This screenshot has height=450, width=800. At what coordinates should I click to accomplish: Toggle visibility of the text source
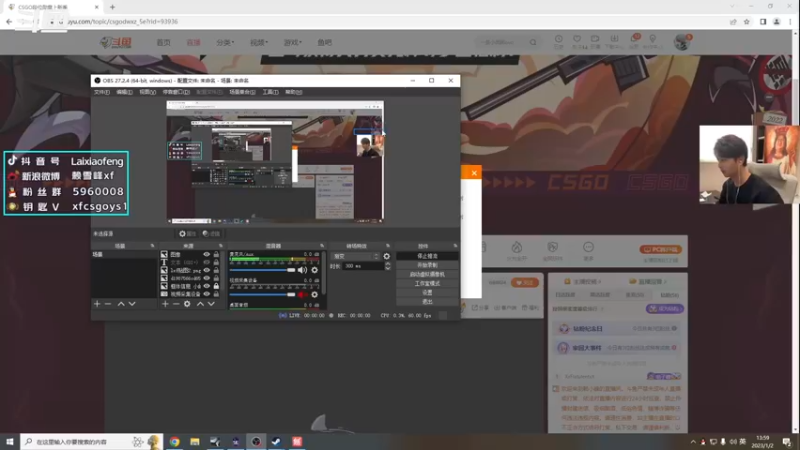pos(207,262)
